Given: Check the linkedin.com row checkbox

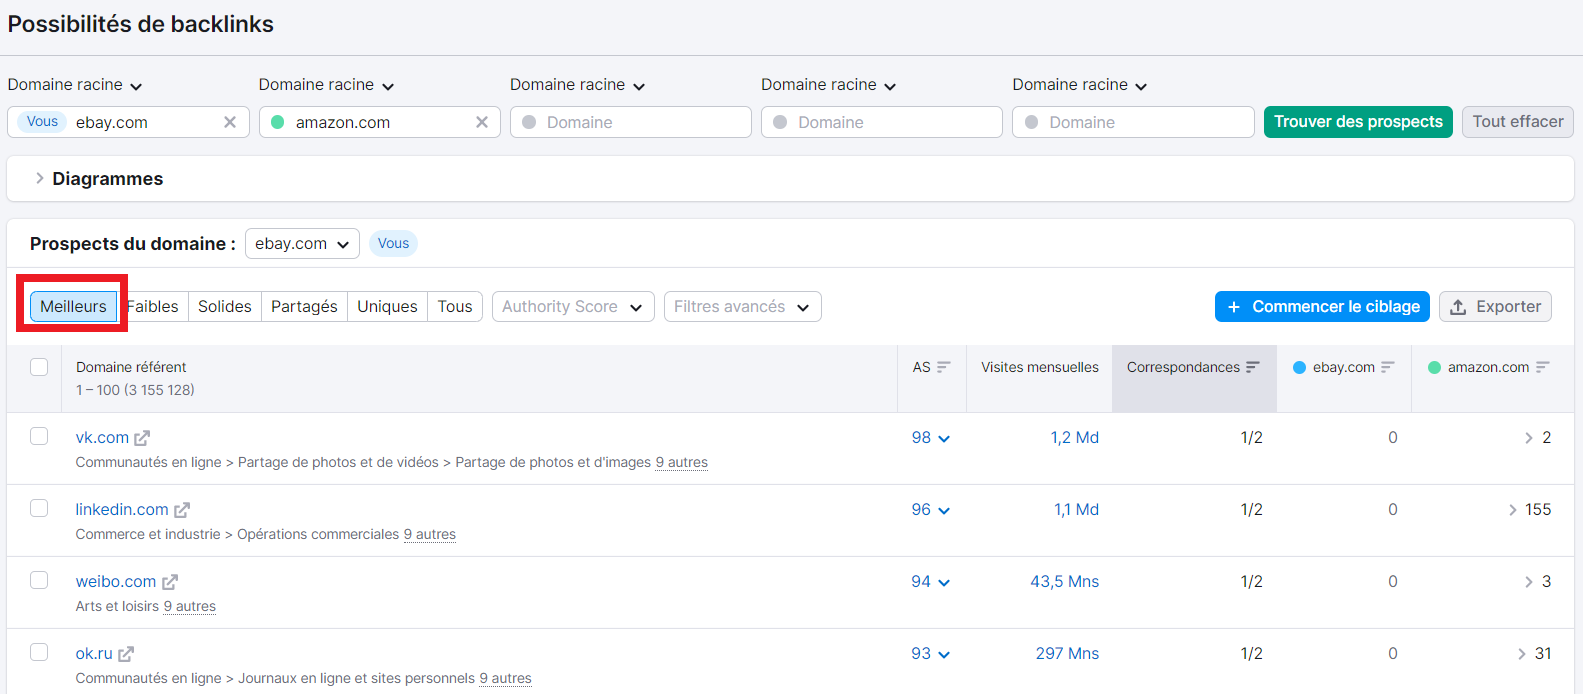Looking at the screenshot, I should pyautogui.click(x=39, y=508).
